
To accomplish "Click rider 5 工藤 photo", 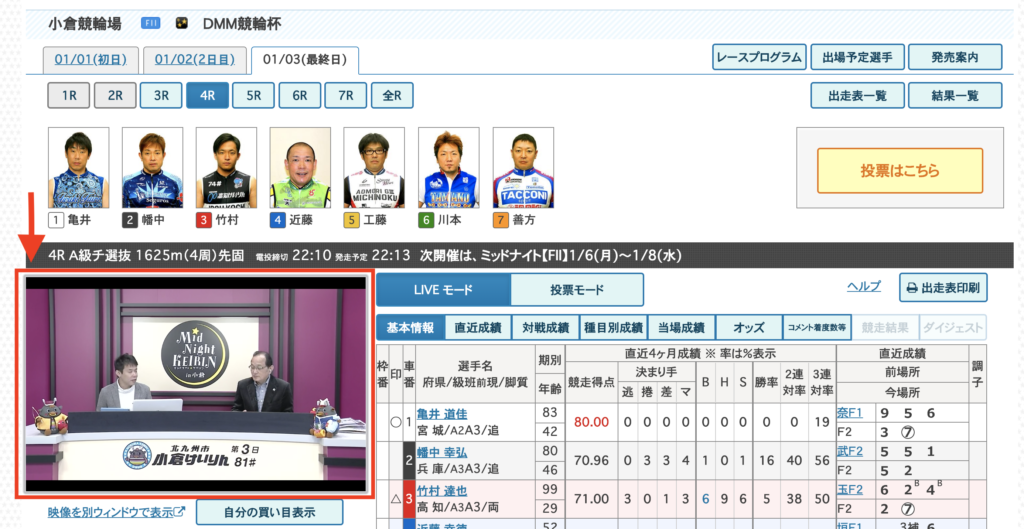I will click(x=374, y=168).
